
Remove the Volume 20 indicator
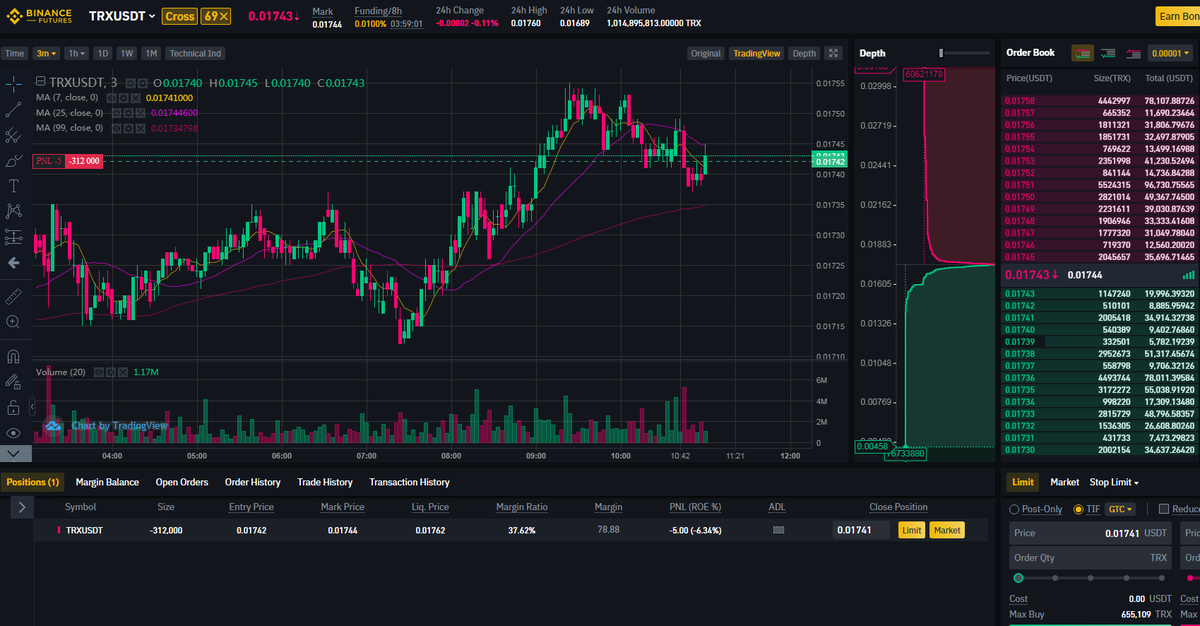(122, 372)
